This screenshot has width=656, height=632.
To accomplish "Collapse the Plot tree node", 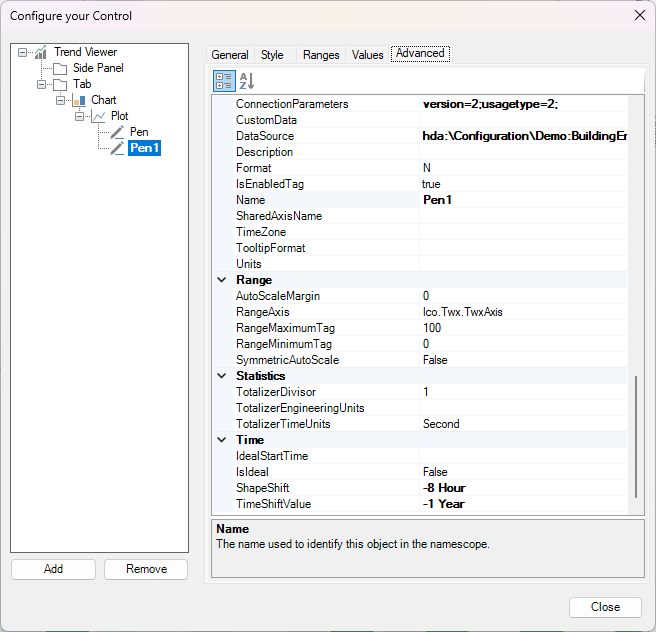I will 79,116.
